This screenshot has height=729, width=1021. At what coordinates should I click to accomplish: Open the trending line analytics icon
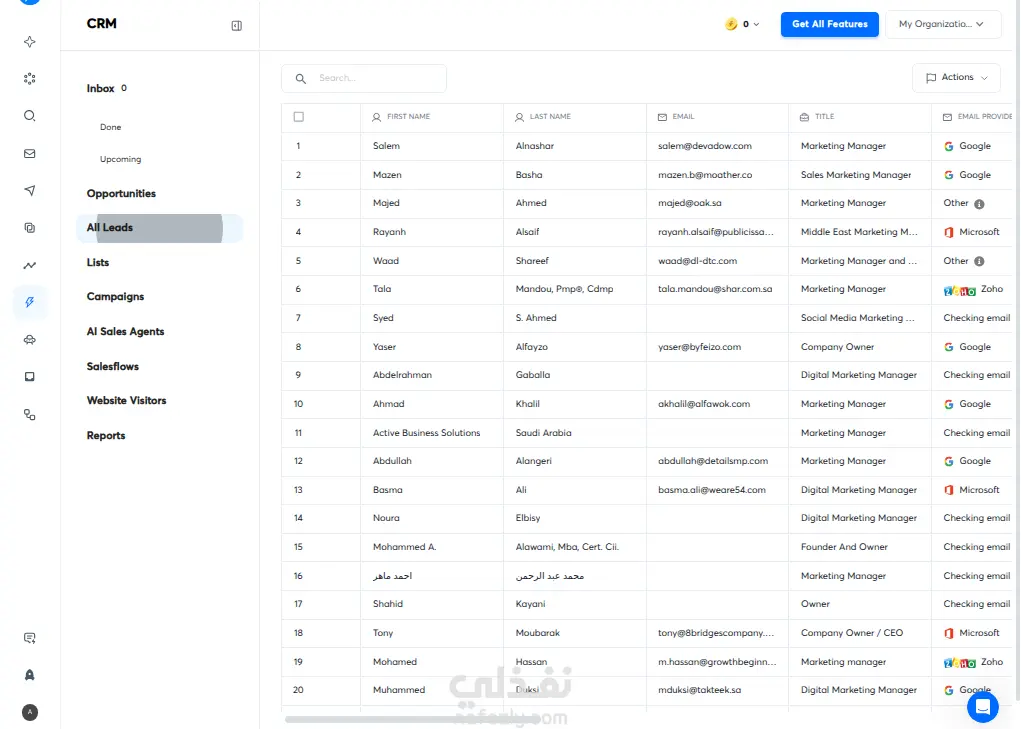point(29,265)
